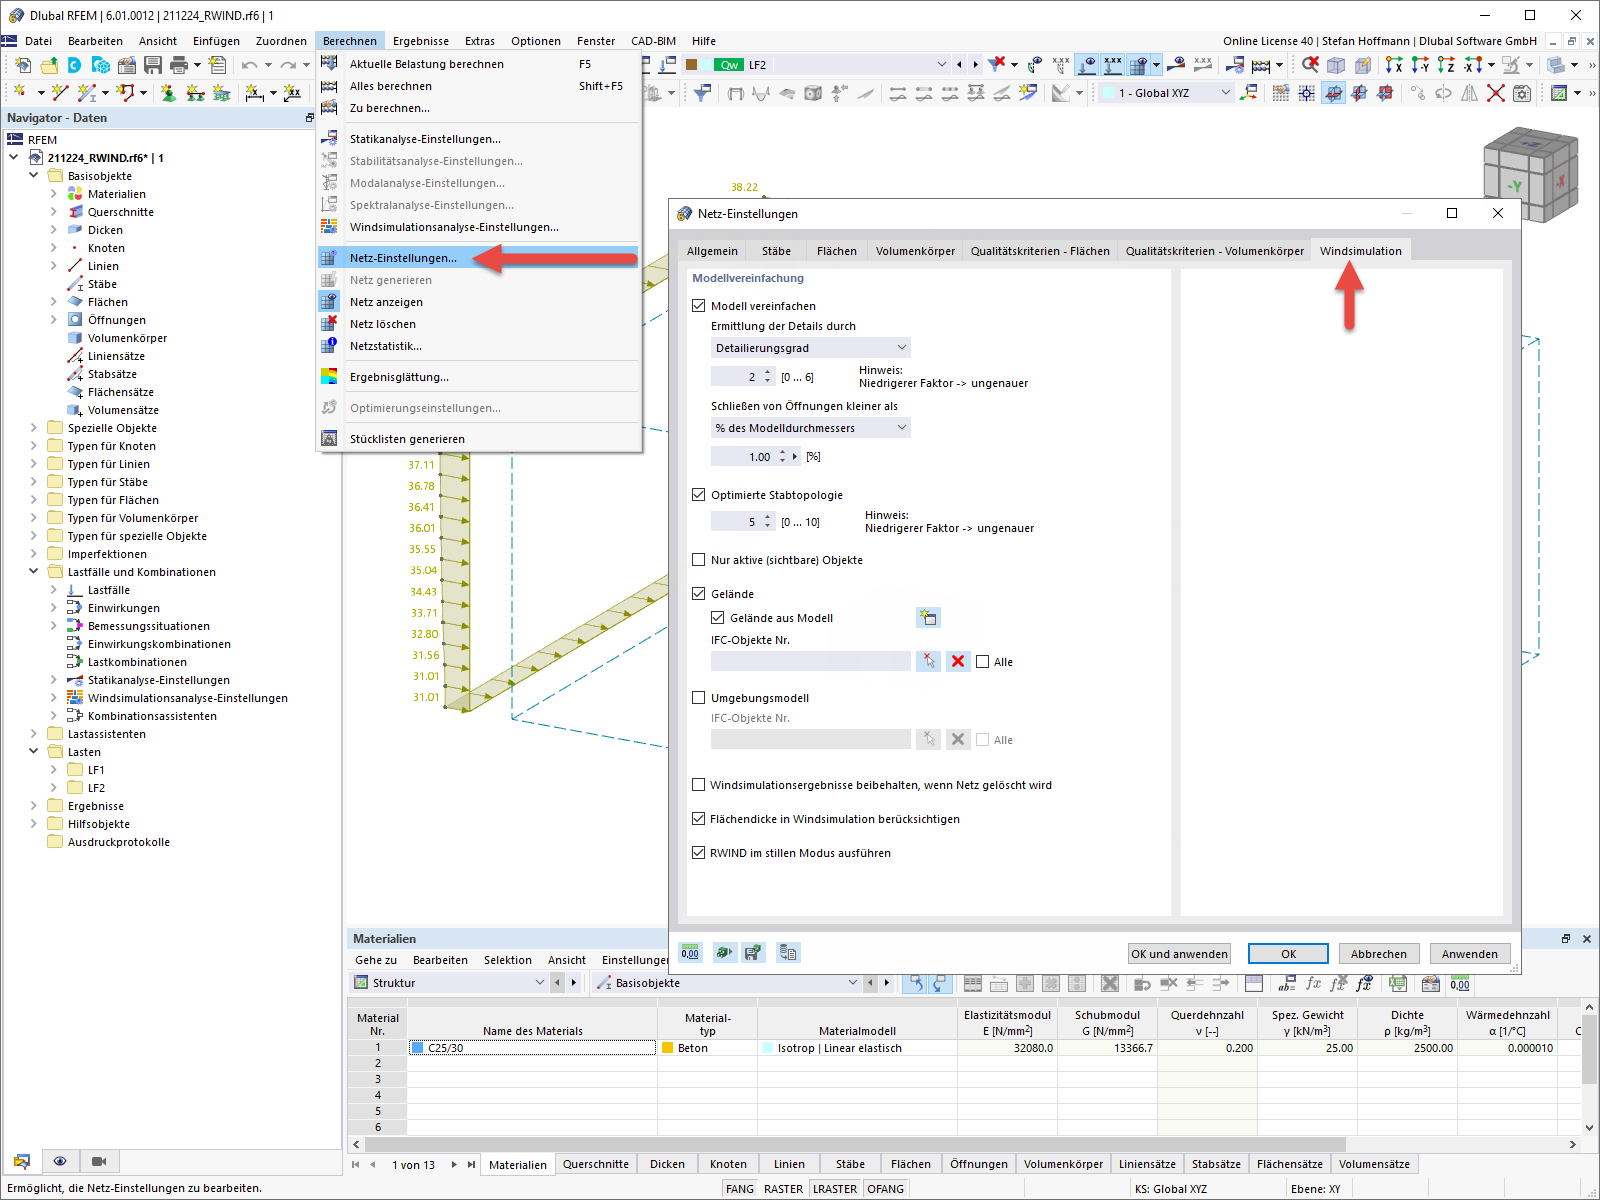Open unit settings via 0,00 icon in dialog footer
1600x1200 pixels.
pyautogui.click(x=689, y=952)
